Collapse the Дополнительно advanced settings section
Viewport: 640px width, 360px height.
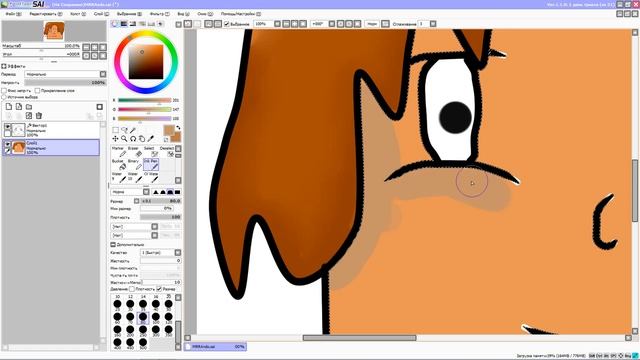point(113,244)
